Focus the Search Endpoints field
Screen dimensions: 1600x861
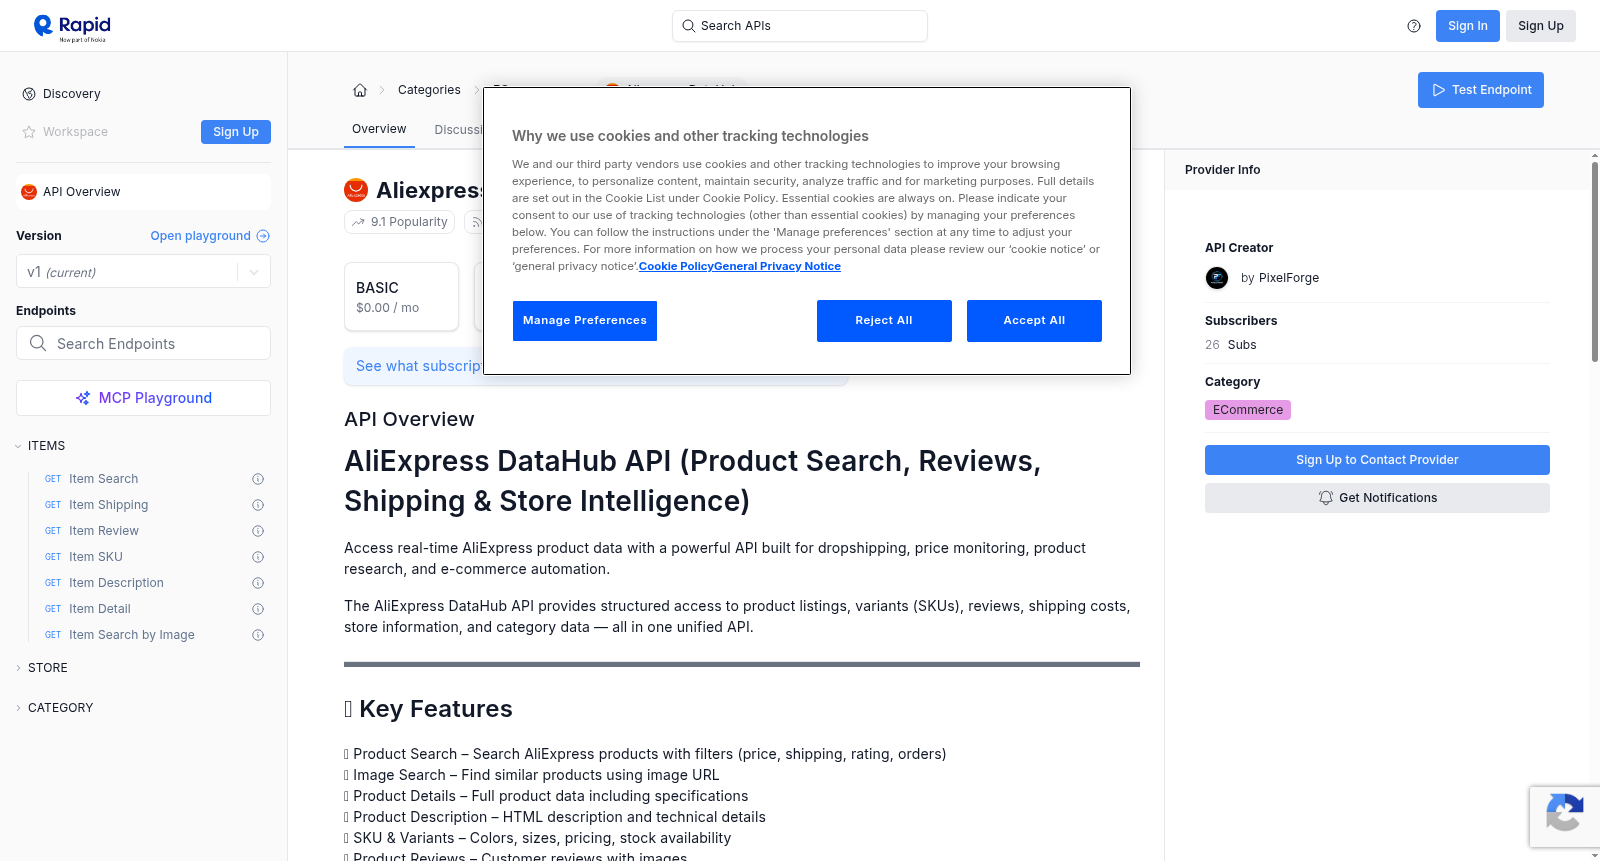click(143, 343)
